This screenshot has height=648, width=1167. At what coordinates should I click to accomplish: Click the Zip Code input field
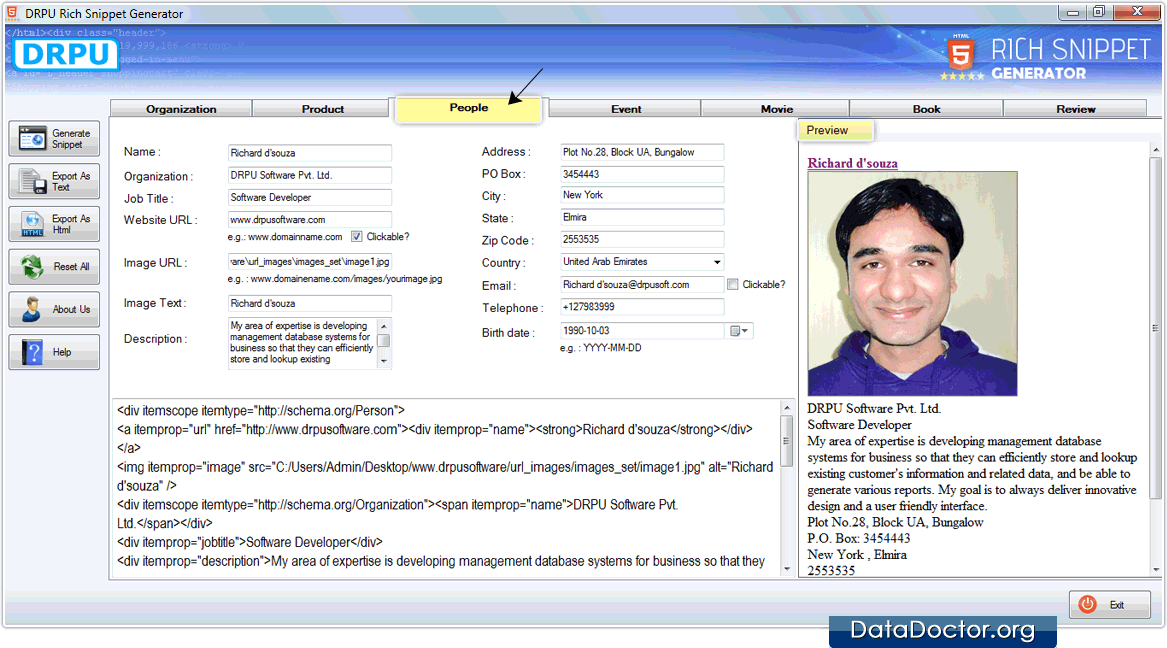642,240
